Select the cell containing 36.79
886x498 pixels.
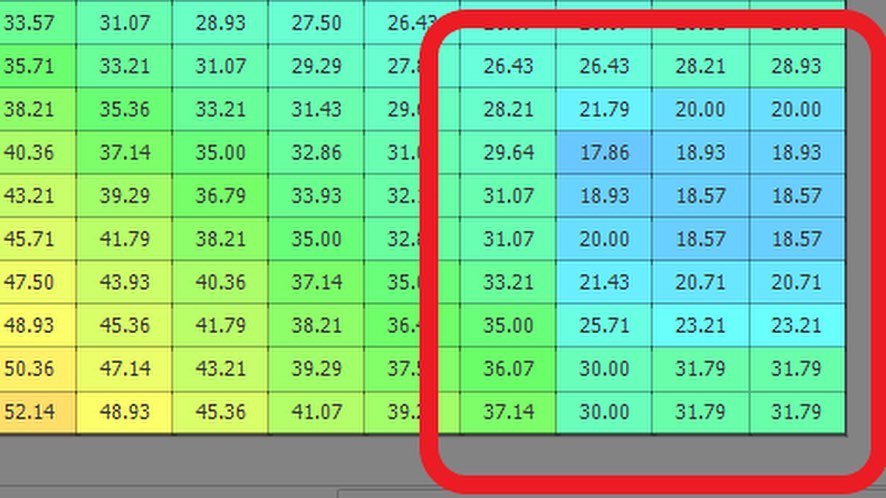[220, 196]
